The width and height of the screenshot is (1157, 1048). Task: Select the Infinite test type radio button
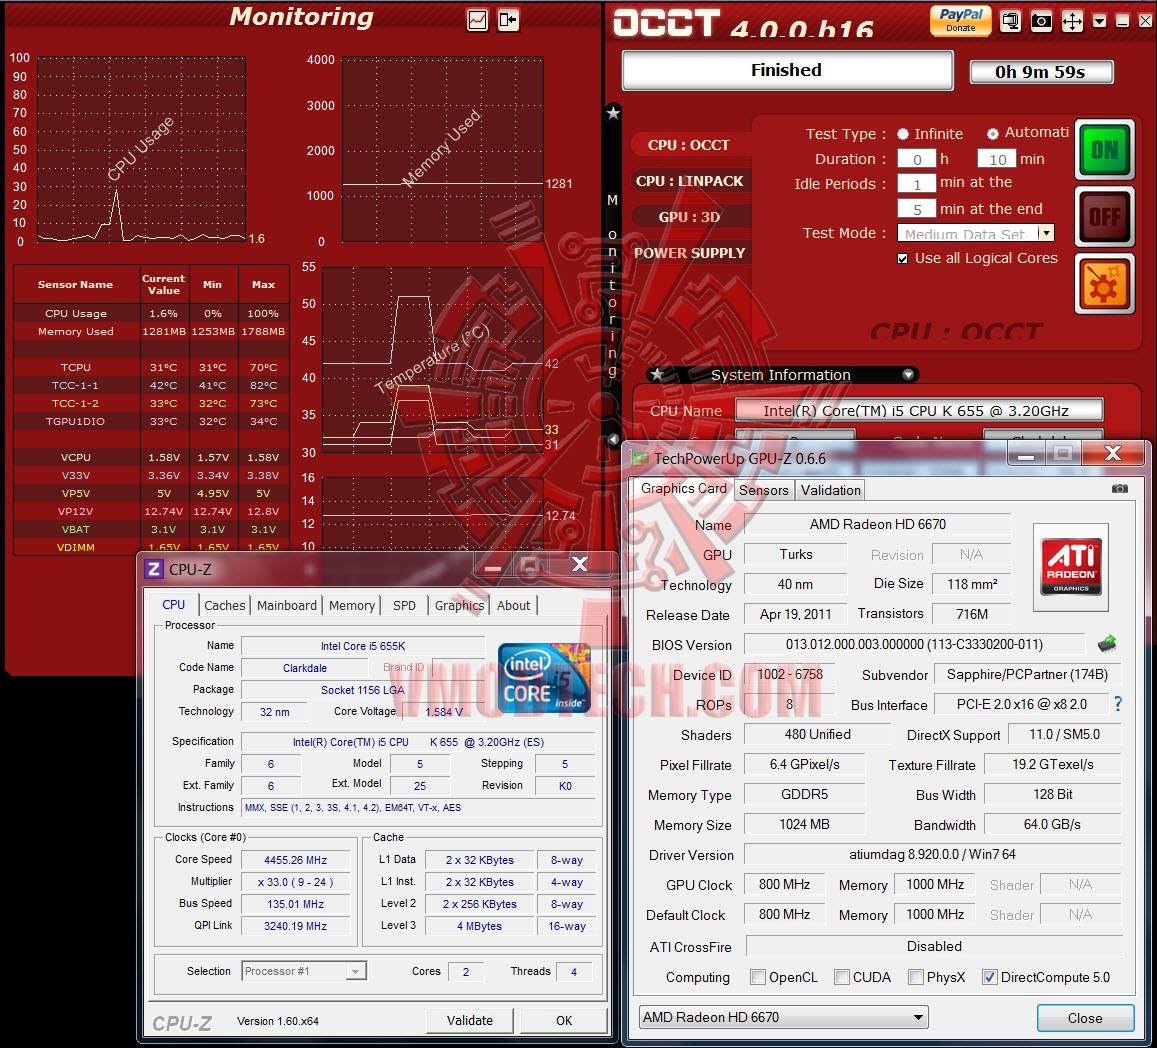point(902,134)
